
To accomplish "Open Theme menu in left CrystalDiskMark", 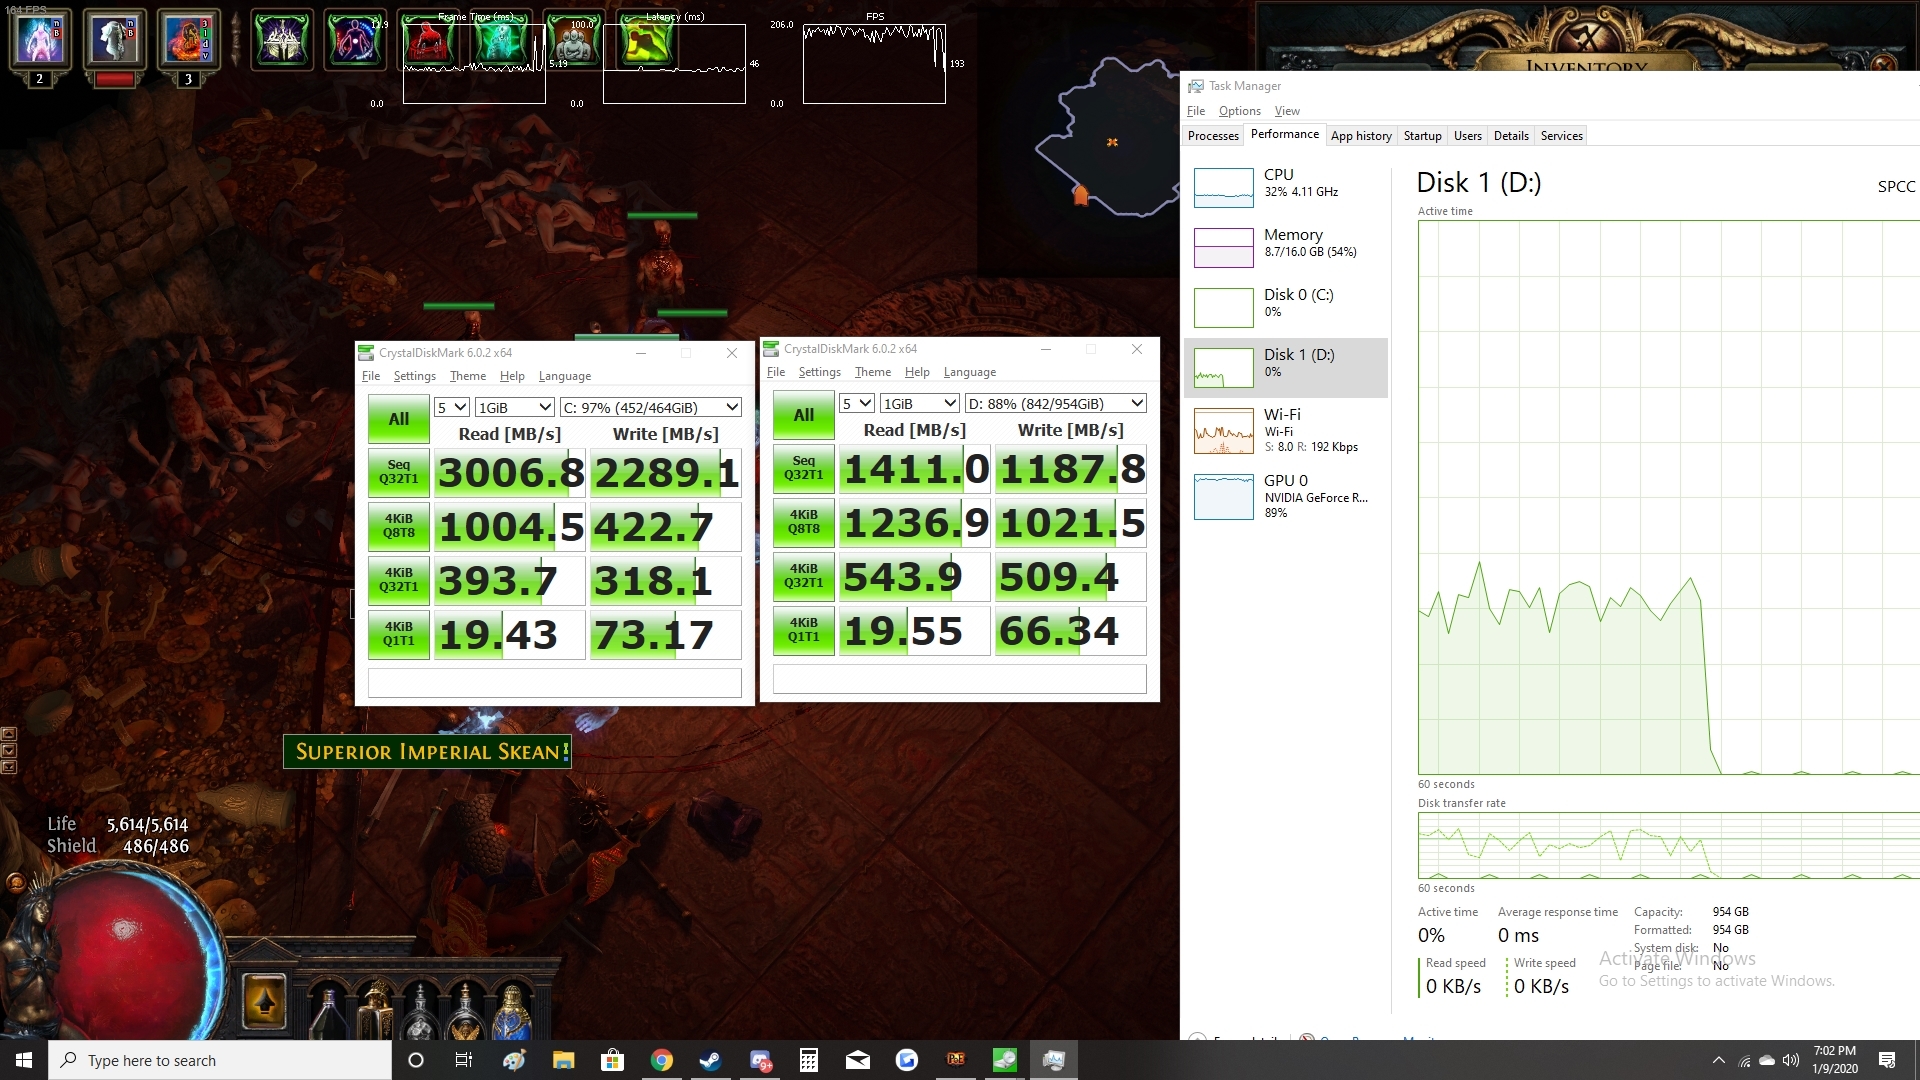I will 467,376.
